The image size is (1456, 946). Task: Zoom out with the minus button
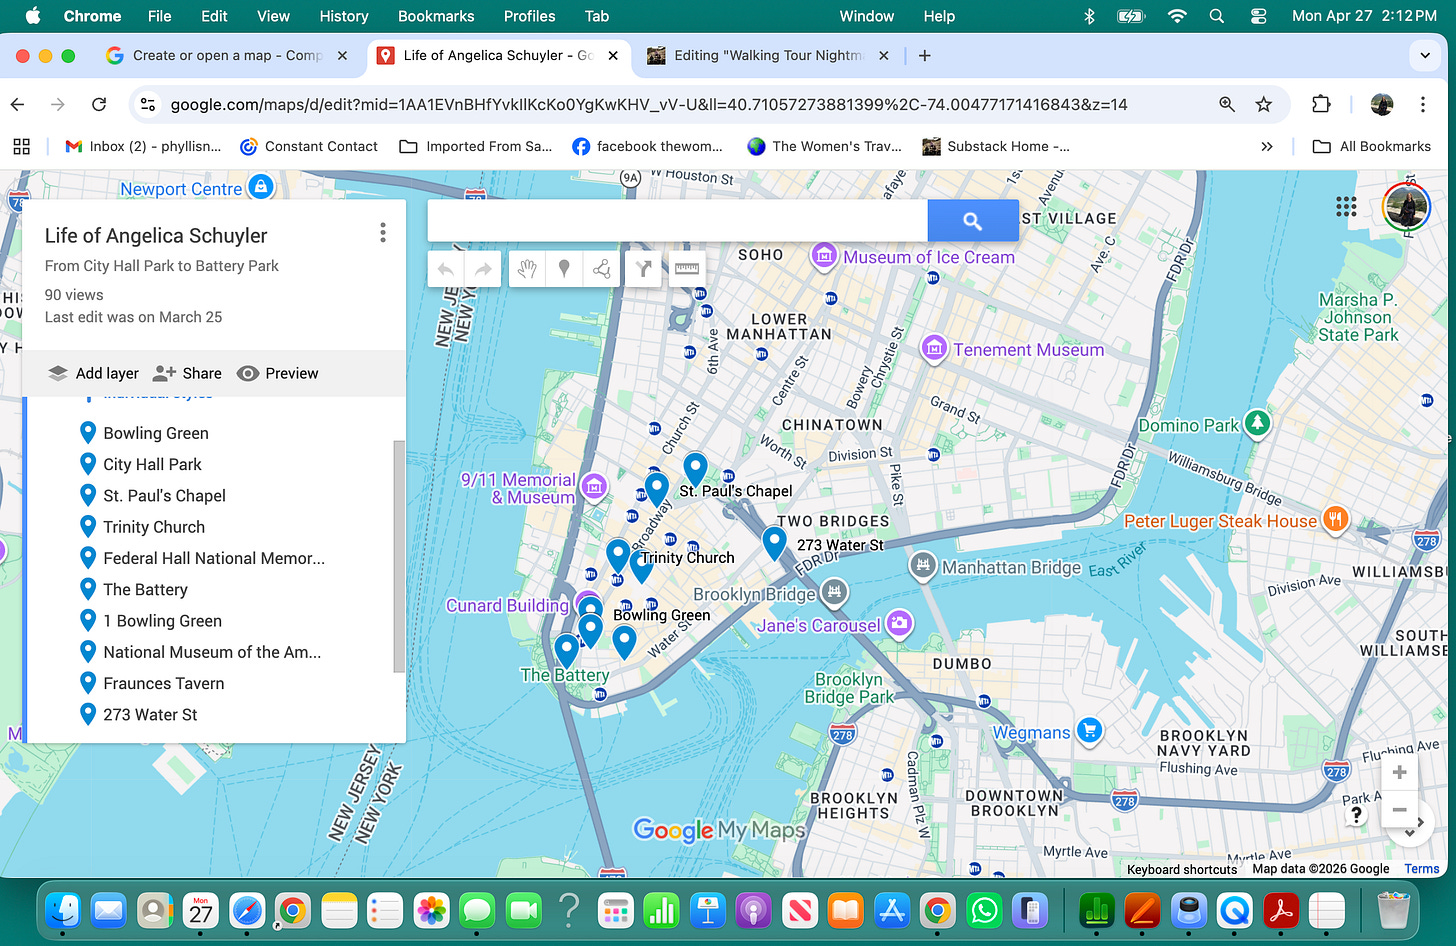1399,809
